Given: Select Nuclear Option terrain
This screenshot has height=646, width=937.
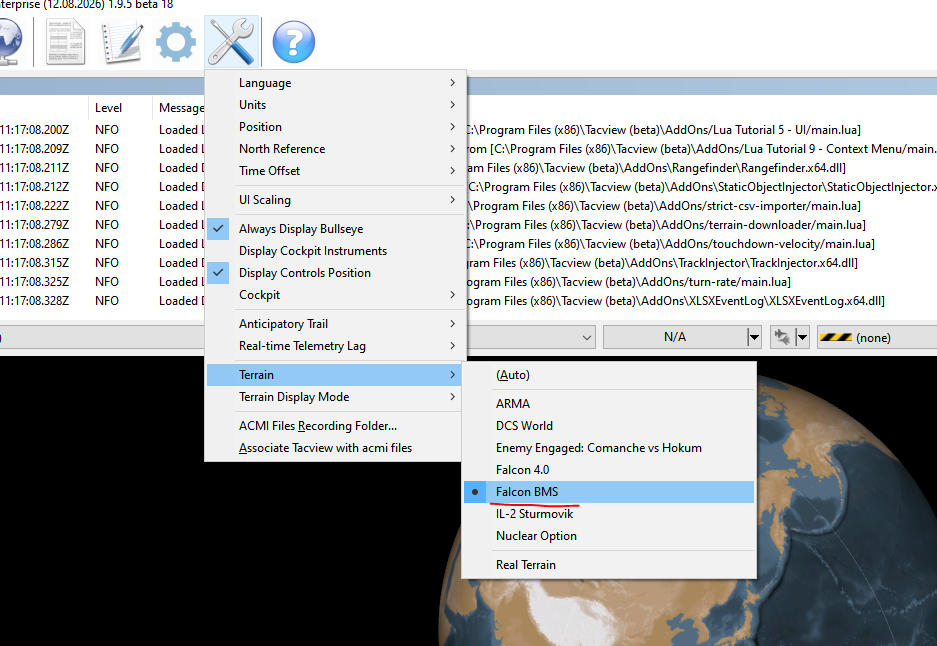Looking at the screenshot, I should pyautogui.click(x=608, y=536).
